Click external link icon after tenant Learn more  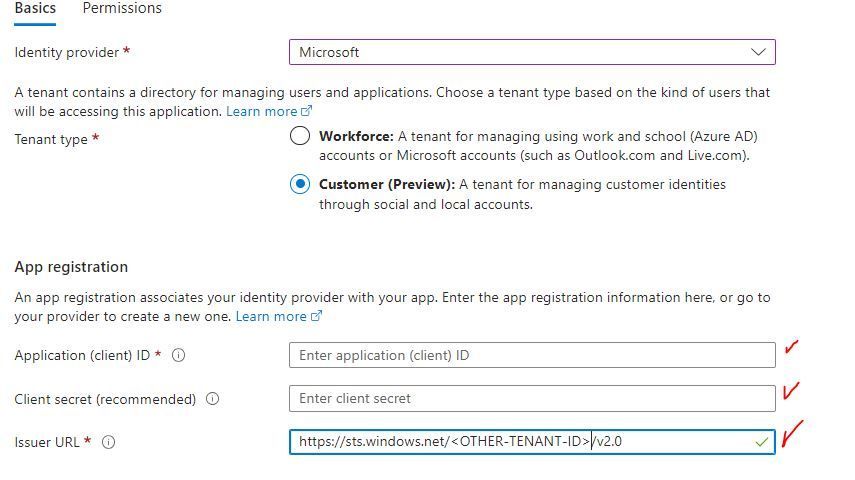[307, 111]
